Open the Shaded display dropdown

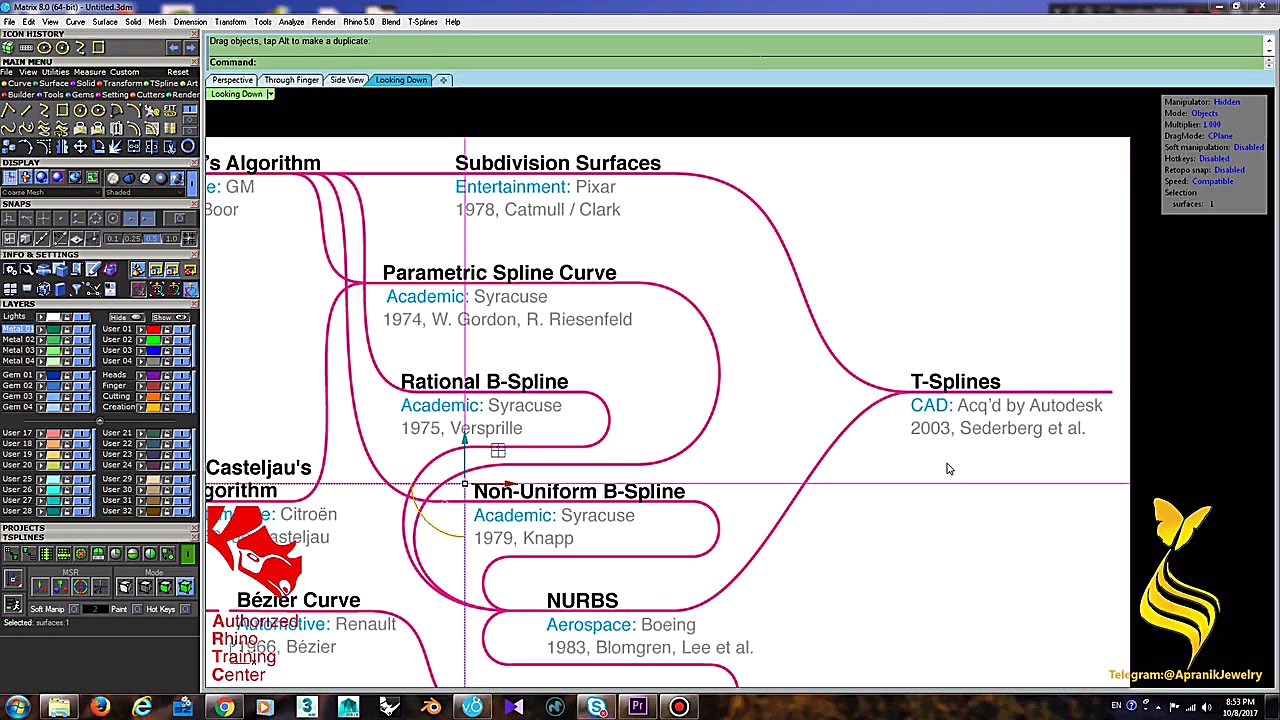(x=144, y=192)
